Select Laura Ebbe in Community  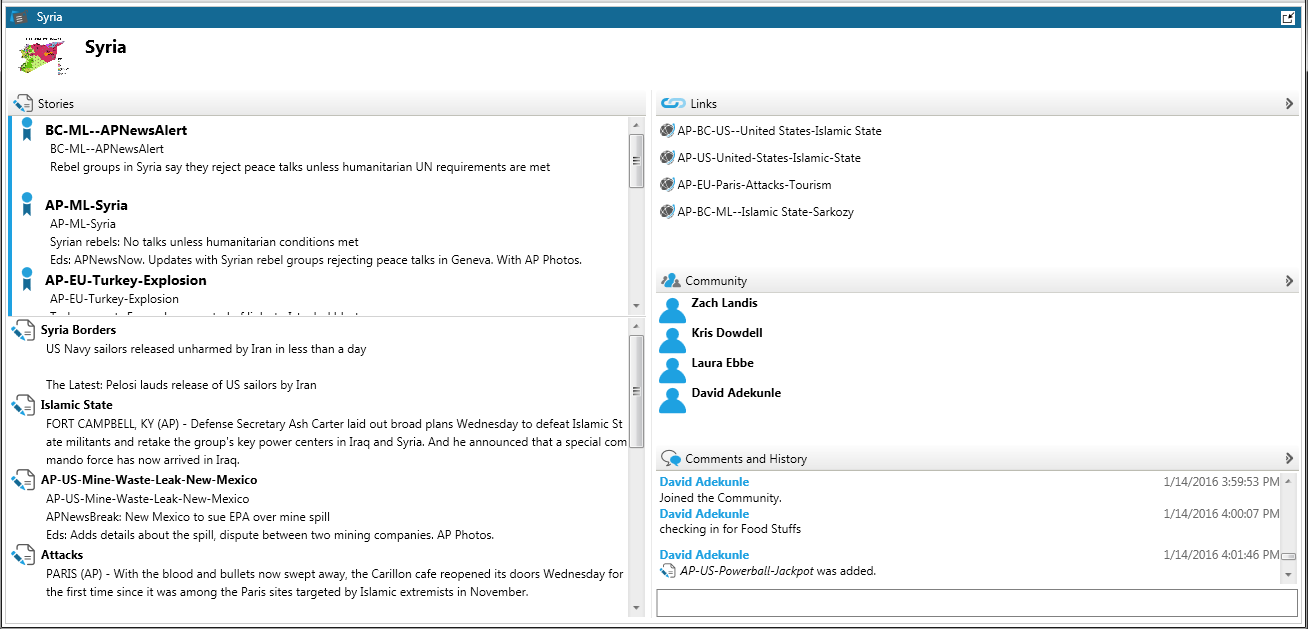722,363
